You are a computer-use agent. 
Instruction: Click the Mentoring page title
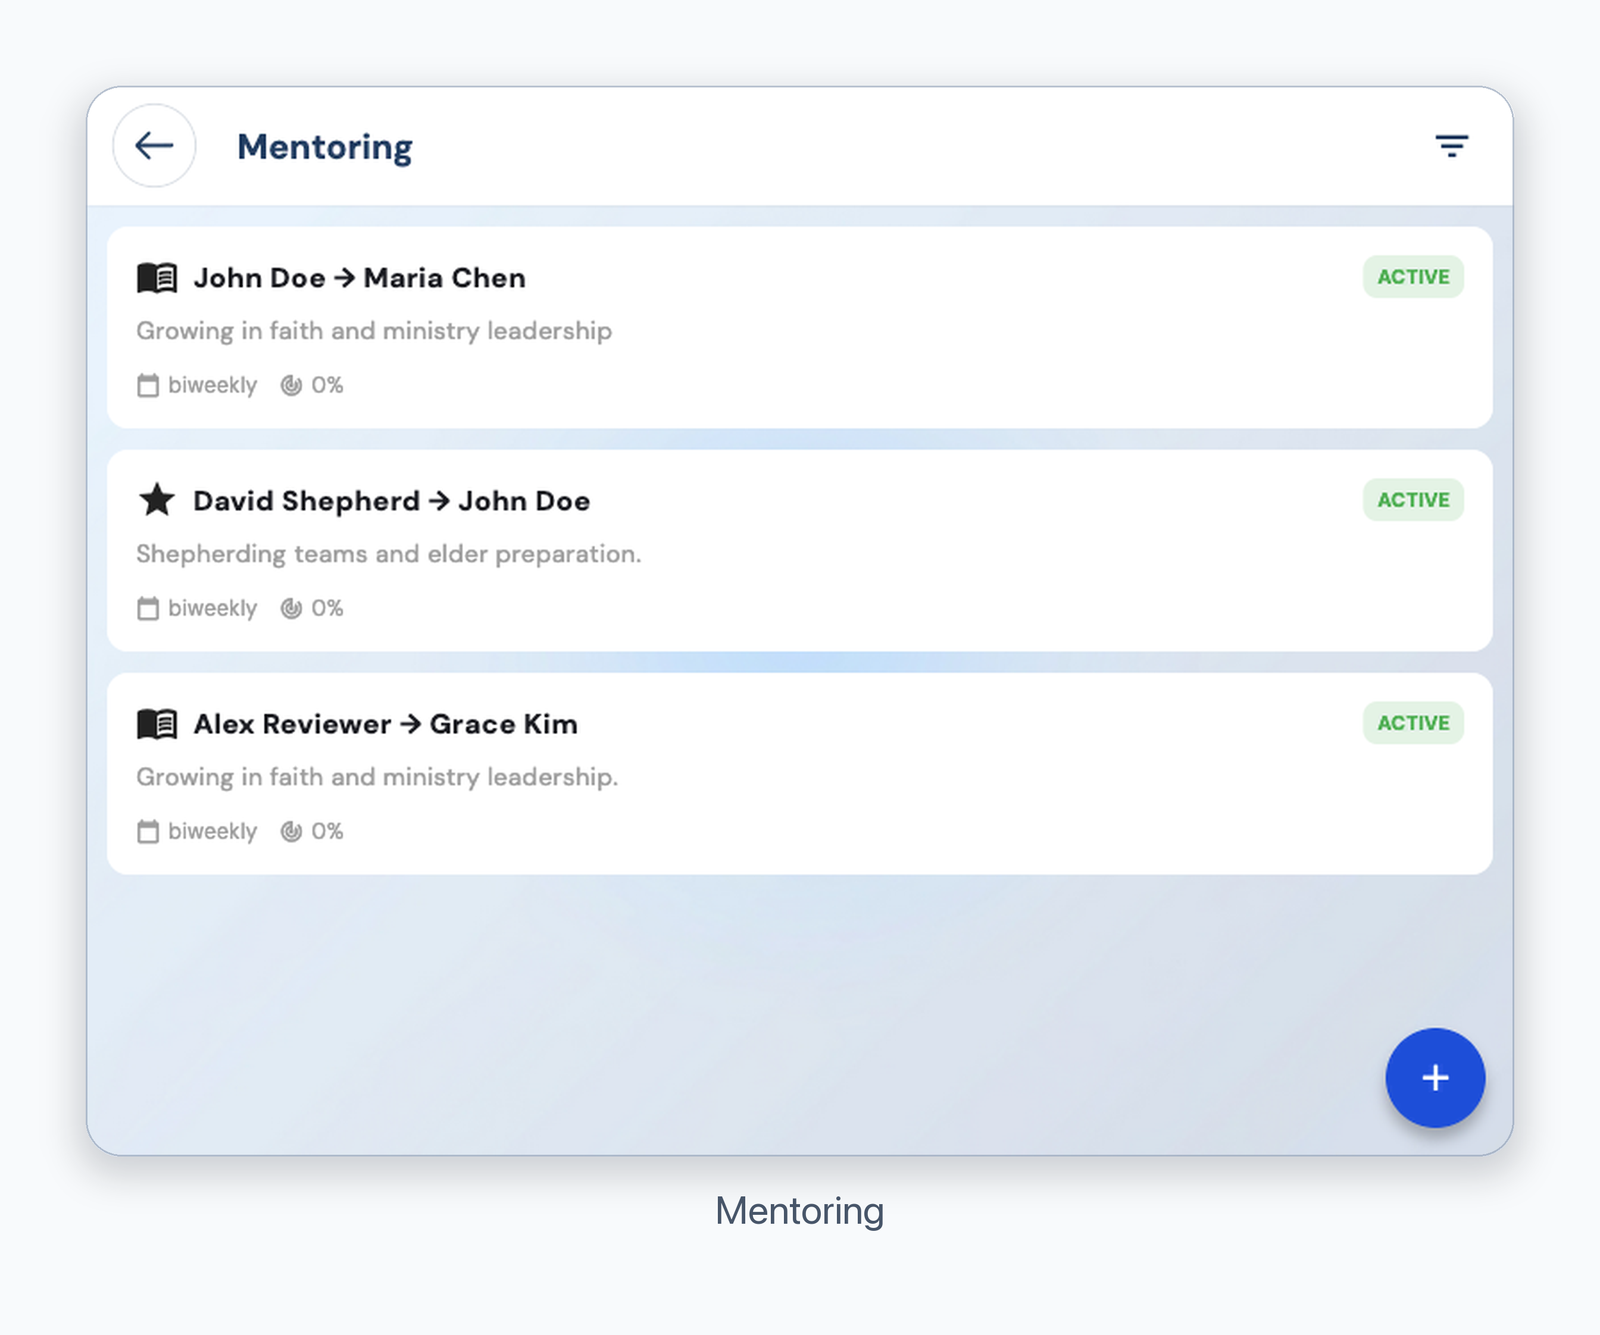[325, 147]
